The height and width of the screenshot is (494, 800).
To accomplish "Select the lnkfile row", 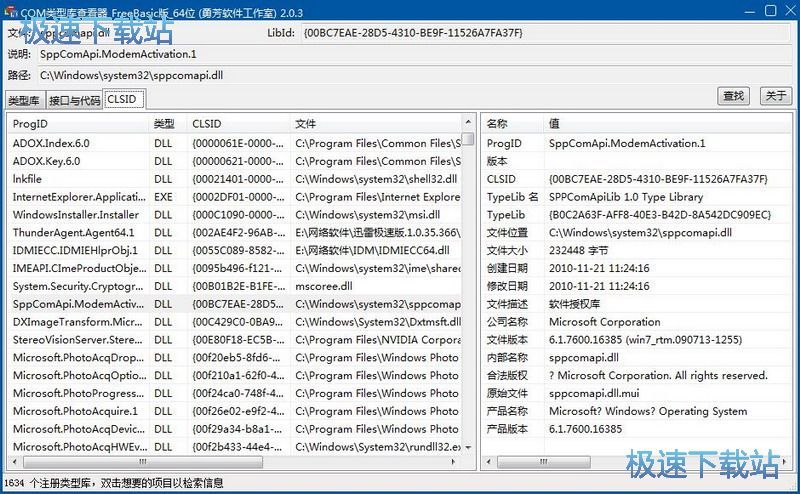I will tap(235, 179).
